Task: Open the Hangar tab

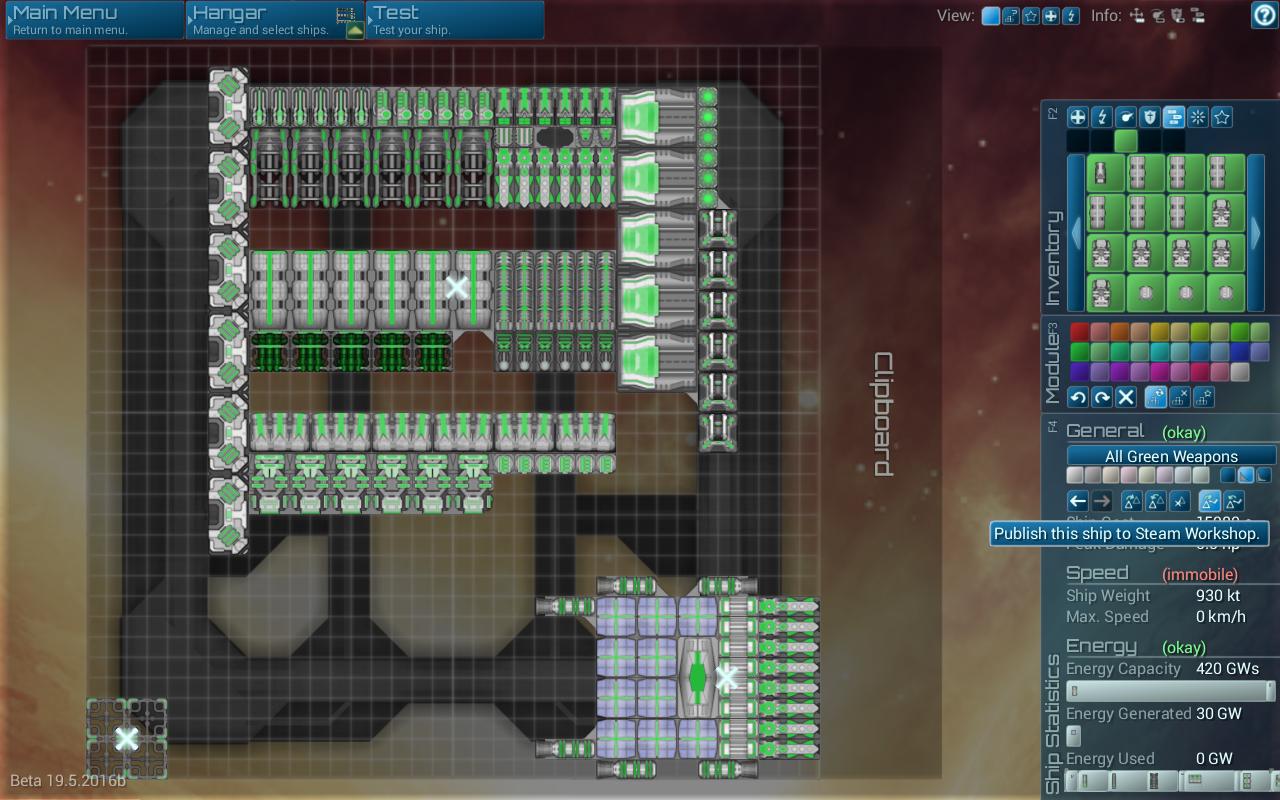Action: 275,20
